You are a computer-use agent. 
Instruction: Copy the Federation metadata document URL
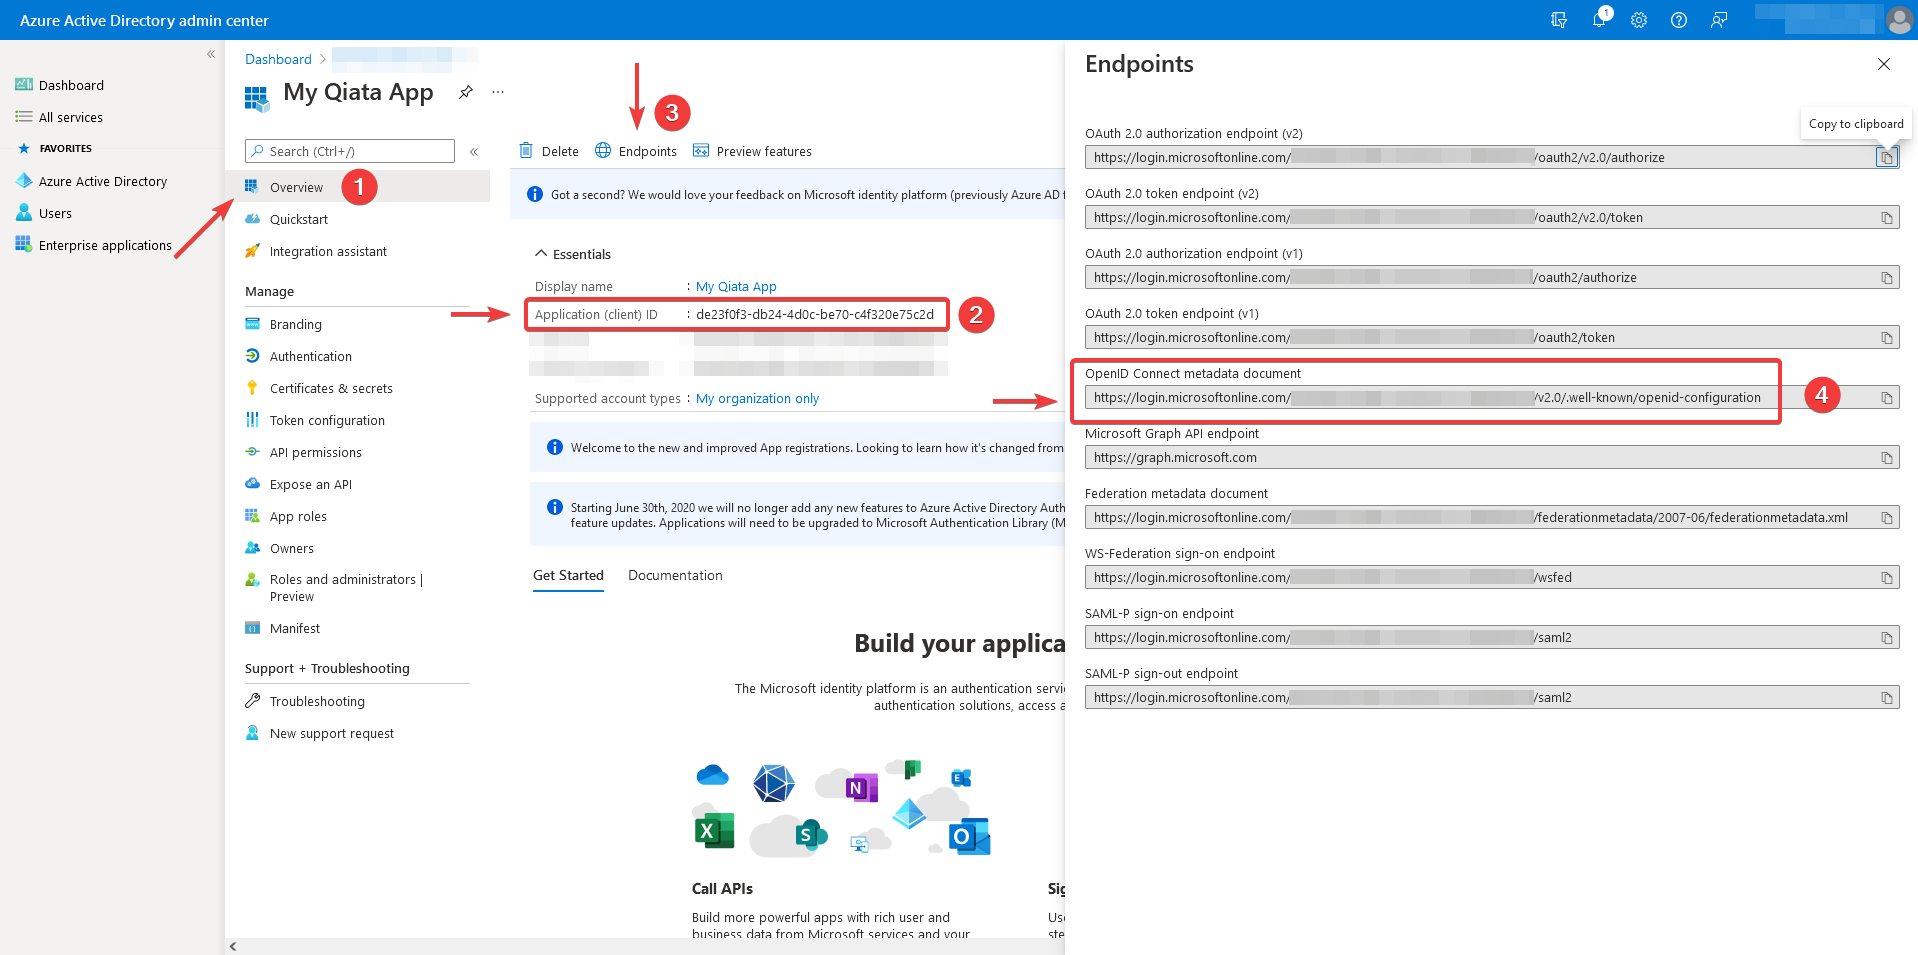point(1888,517)
